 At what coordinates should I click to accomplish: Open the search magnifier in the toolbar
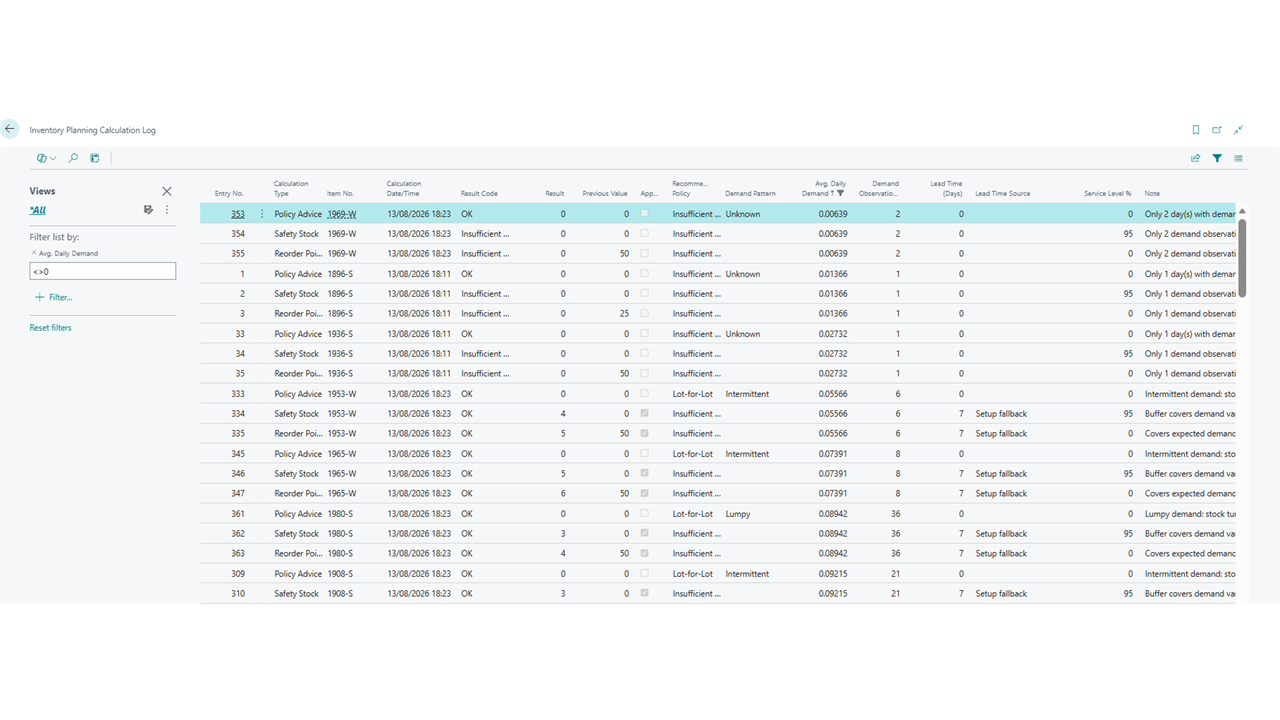pos(73,158)
